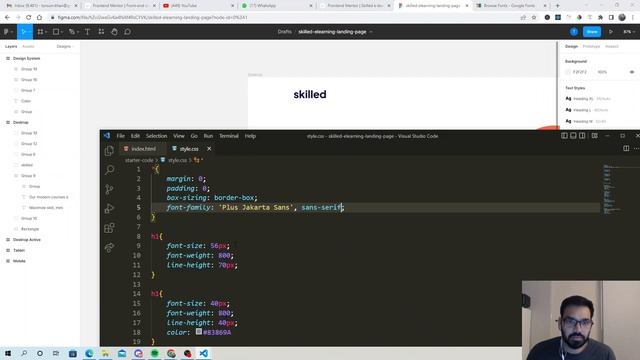Open Windows taskbar search
The image size is (640, 360).
pos(24,353)
